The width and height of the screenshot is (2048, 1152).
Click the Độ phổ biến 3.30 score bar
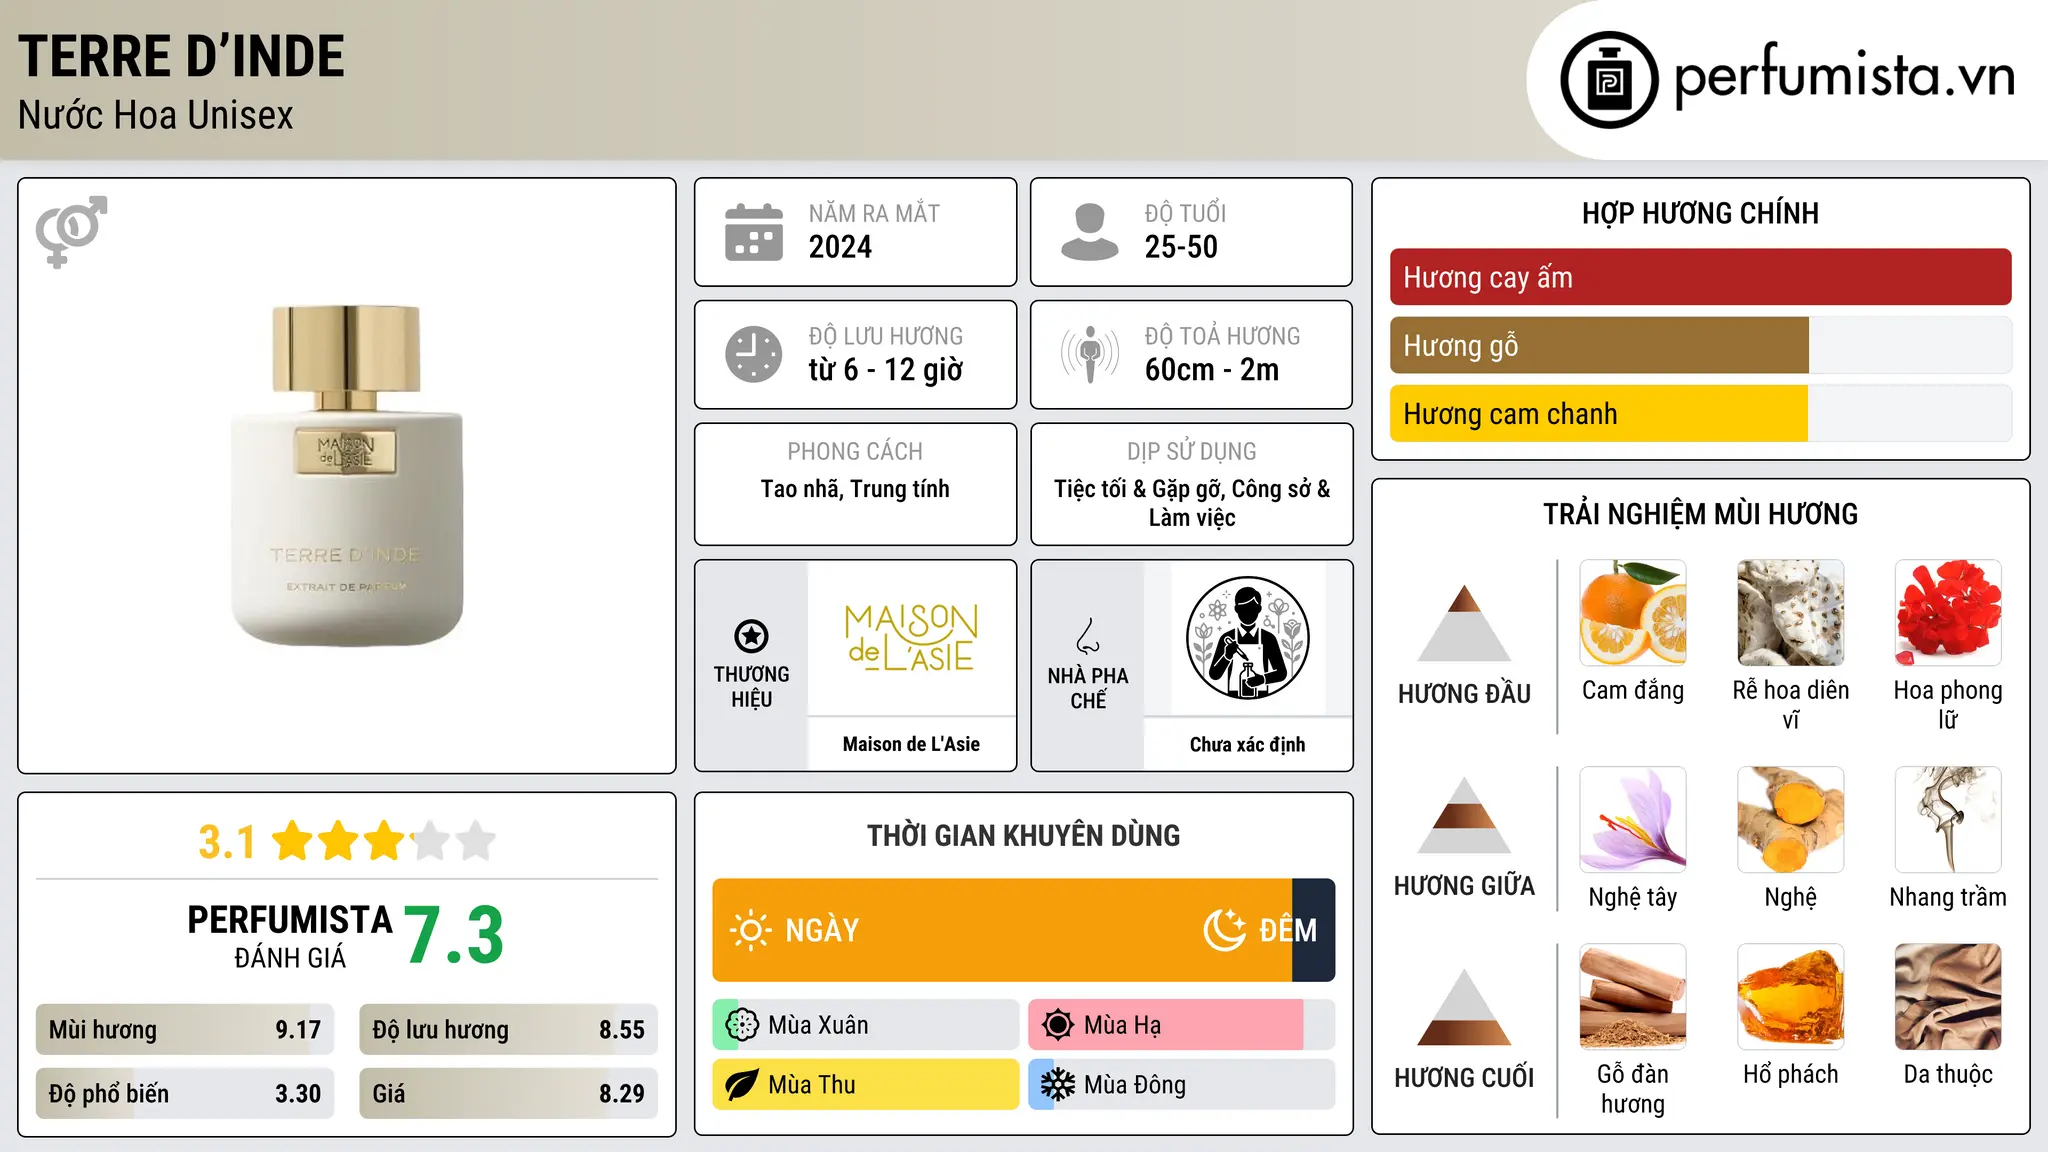pyautogui.click(x=185, y=1093)
